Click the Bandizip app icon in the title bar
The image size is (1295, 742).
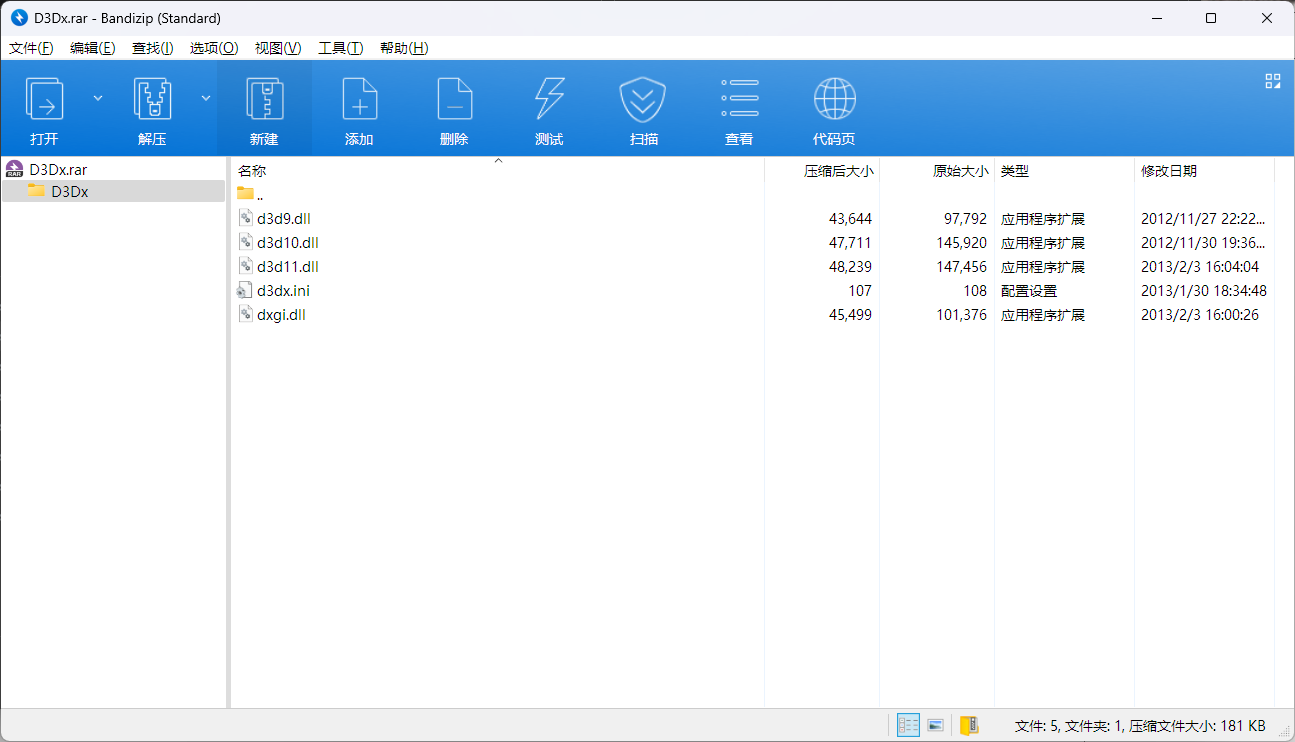(18, 18)
